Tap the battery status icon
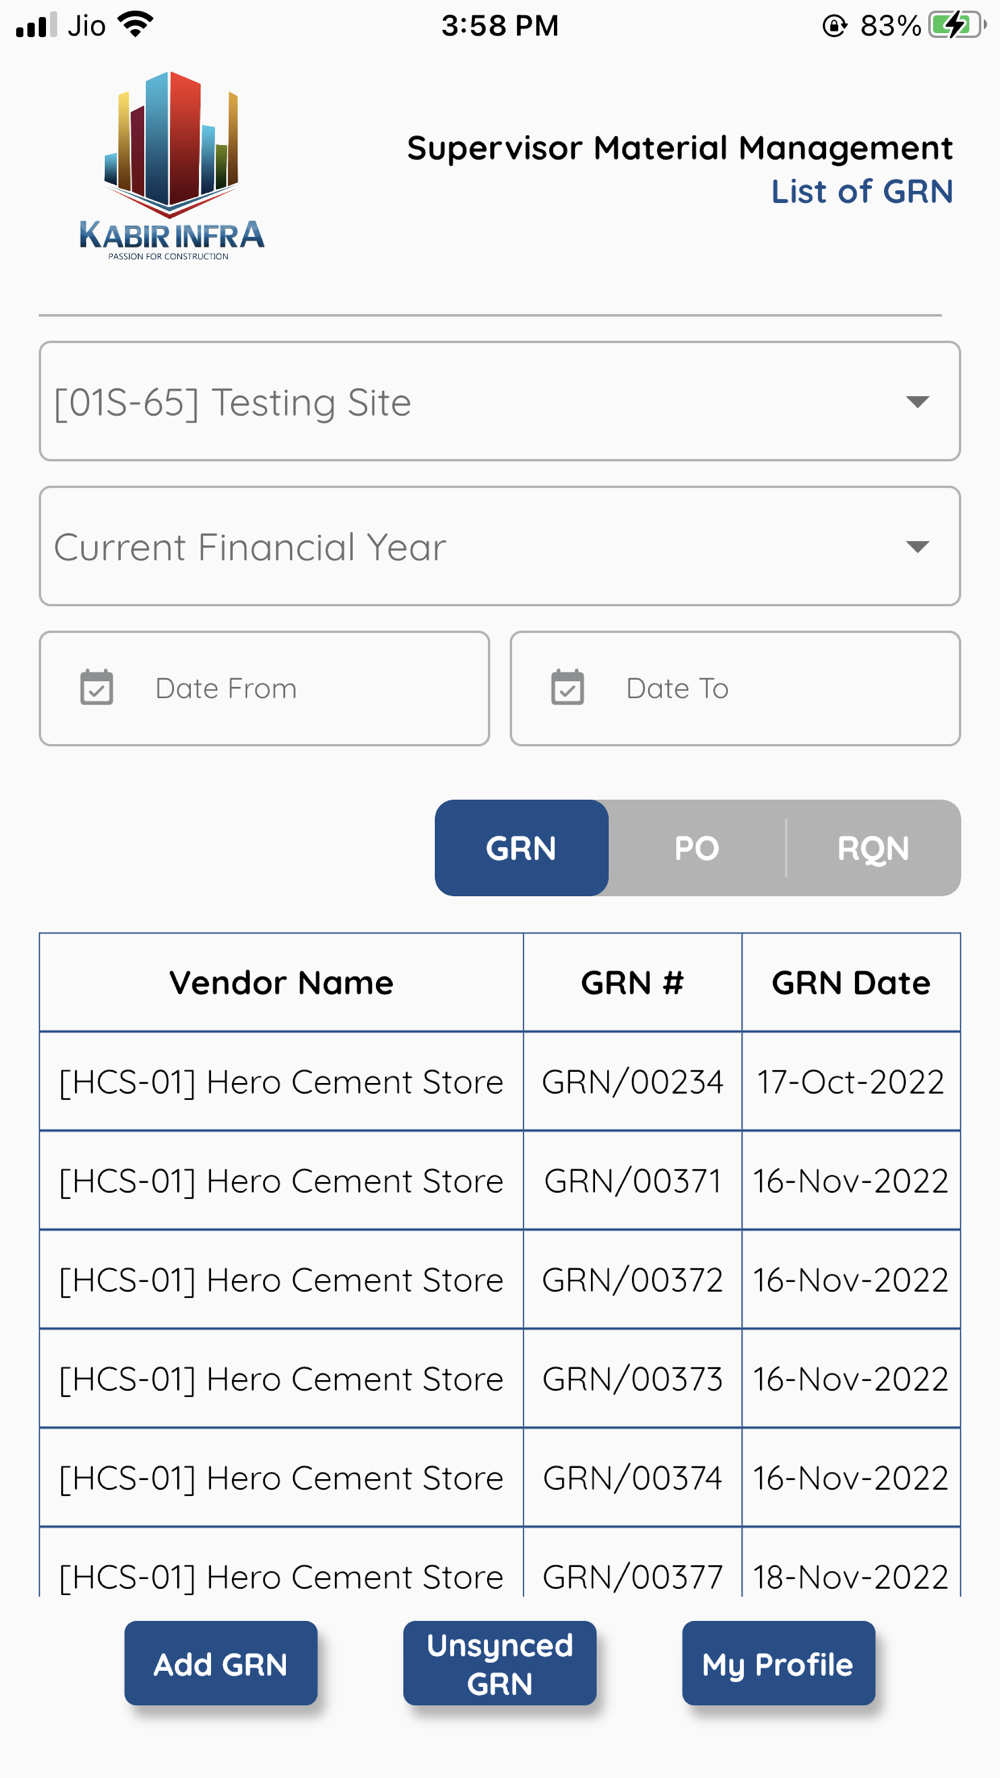The width and height of the screenshot is (1000, 1778). 956,25
